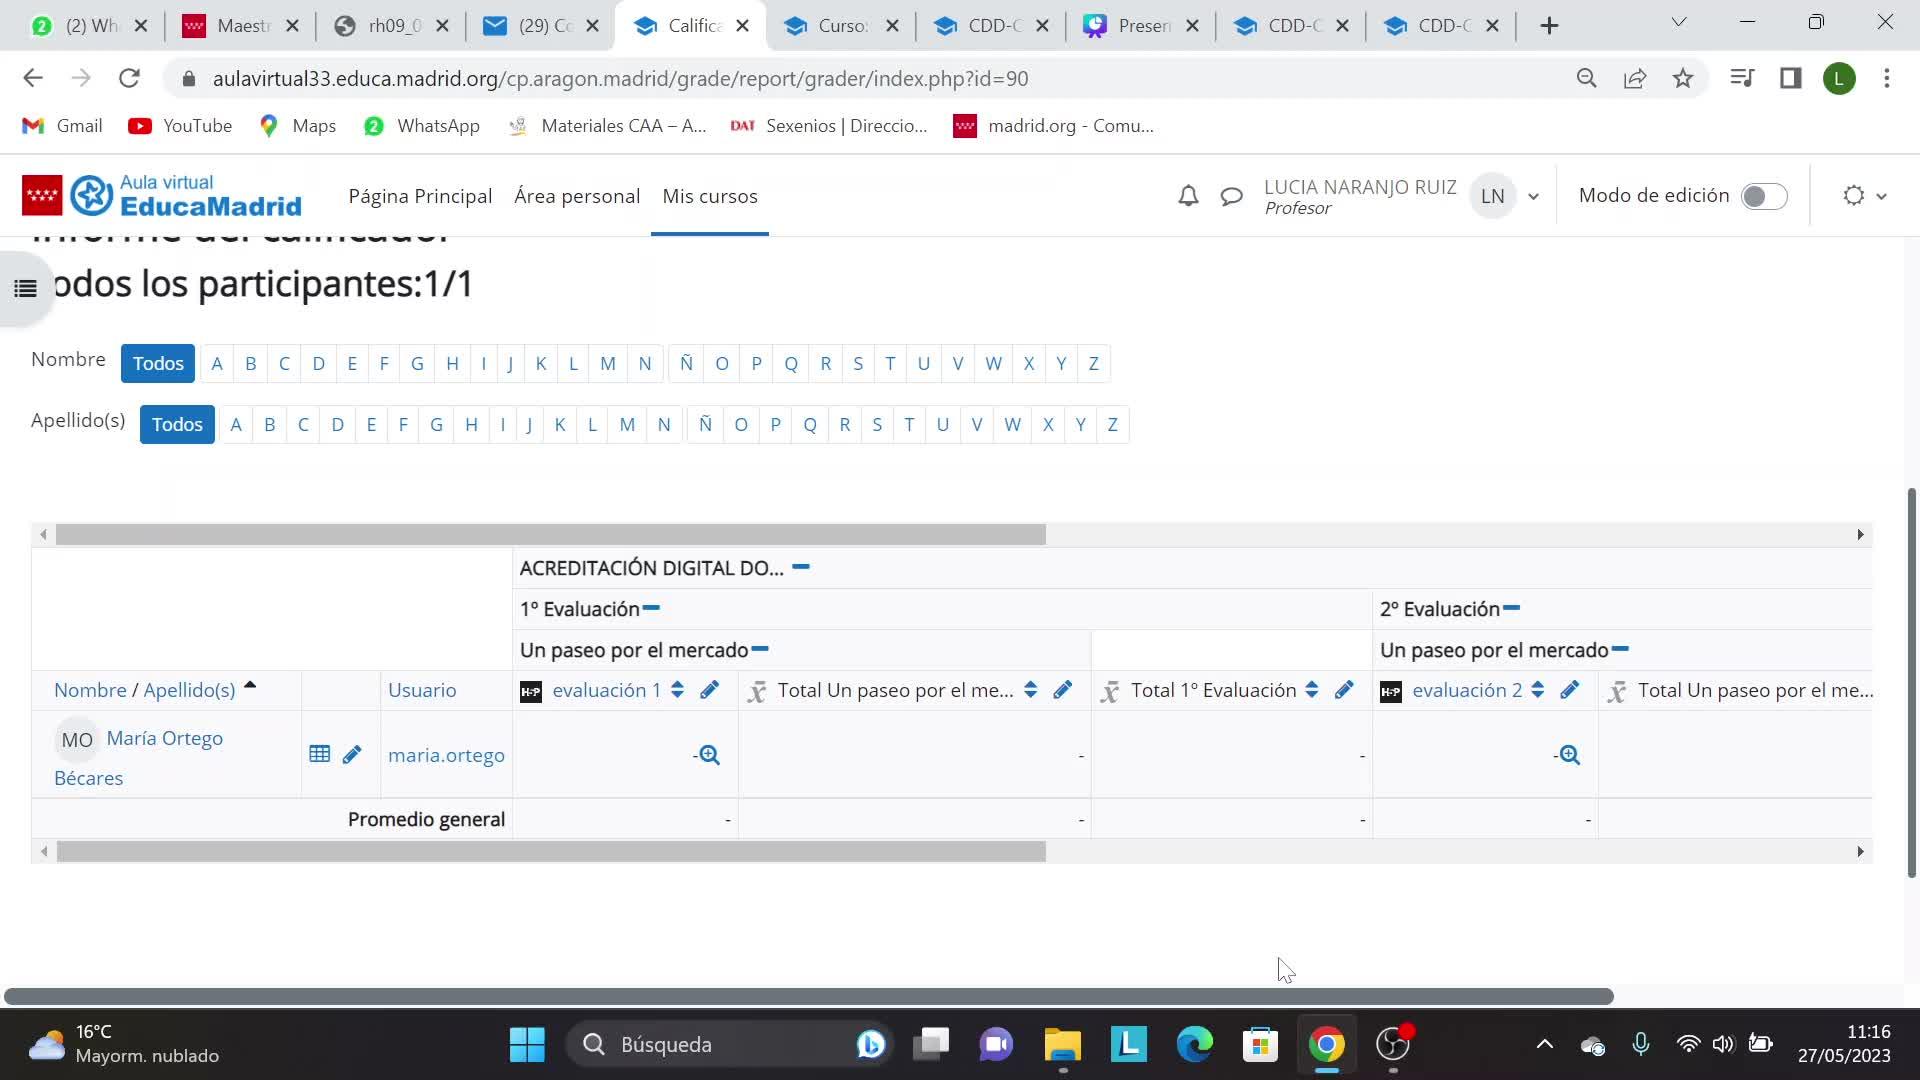This screenshot has width=1920, height=1080.
Task: Open Mis cursos navigation item
Action: pos(709,196)
